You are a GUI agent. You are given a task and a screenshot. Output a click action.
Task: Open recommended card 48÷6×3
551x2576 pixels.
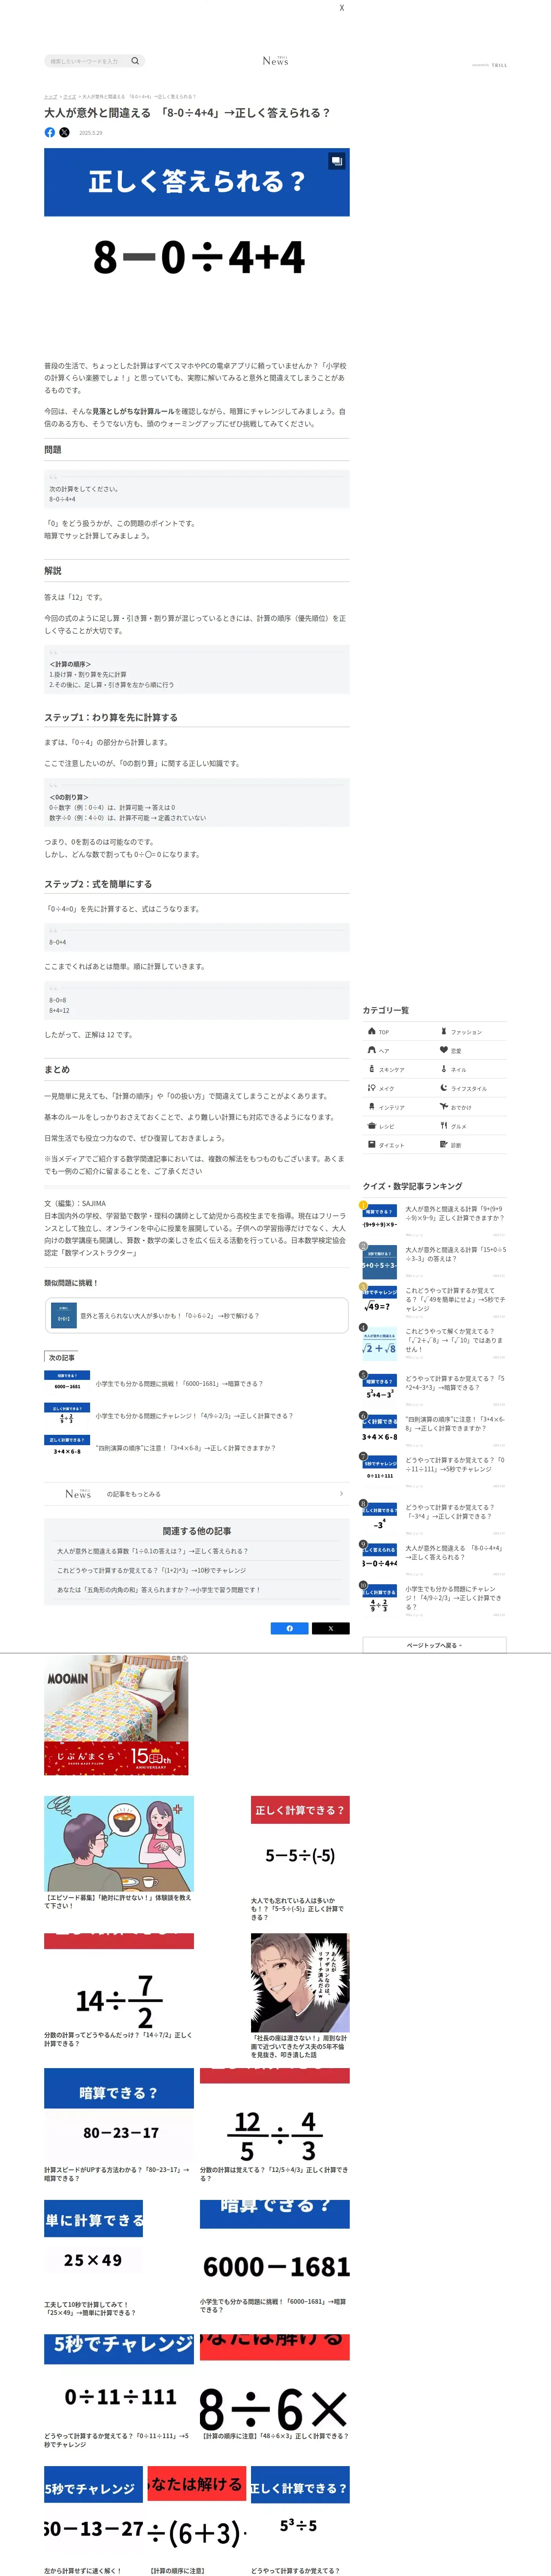[275, 2388]
